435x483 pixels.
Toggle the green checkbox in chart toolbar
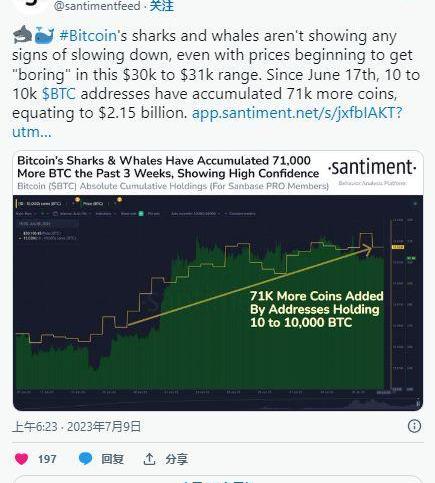pyautogui.click(x=141, y=214)
